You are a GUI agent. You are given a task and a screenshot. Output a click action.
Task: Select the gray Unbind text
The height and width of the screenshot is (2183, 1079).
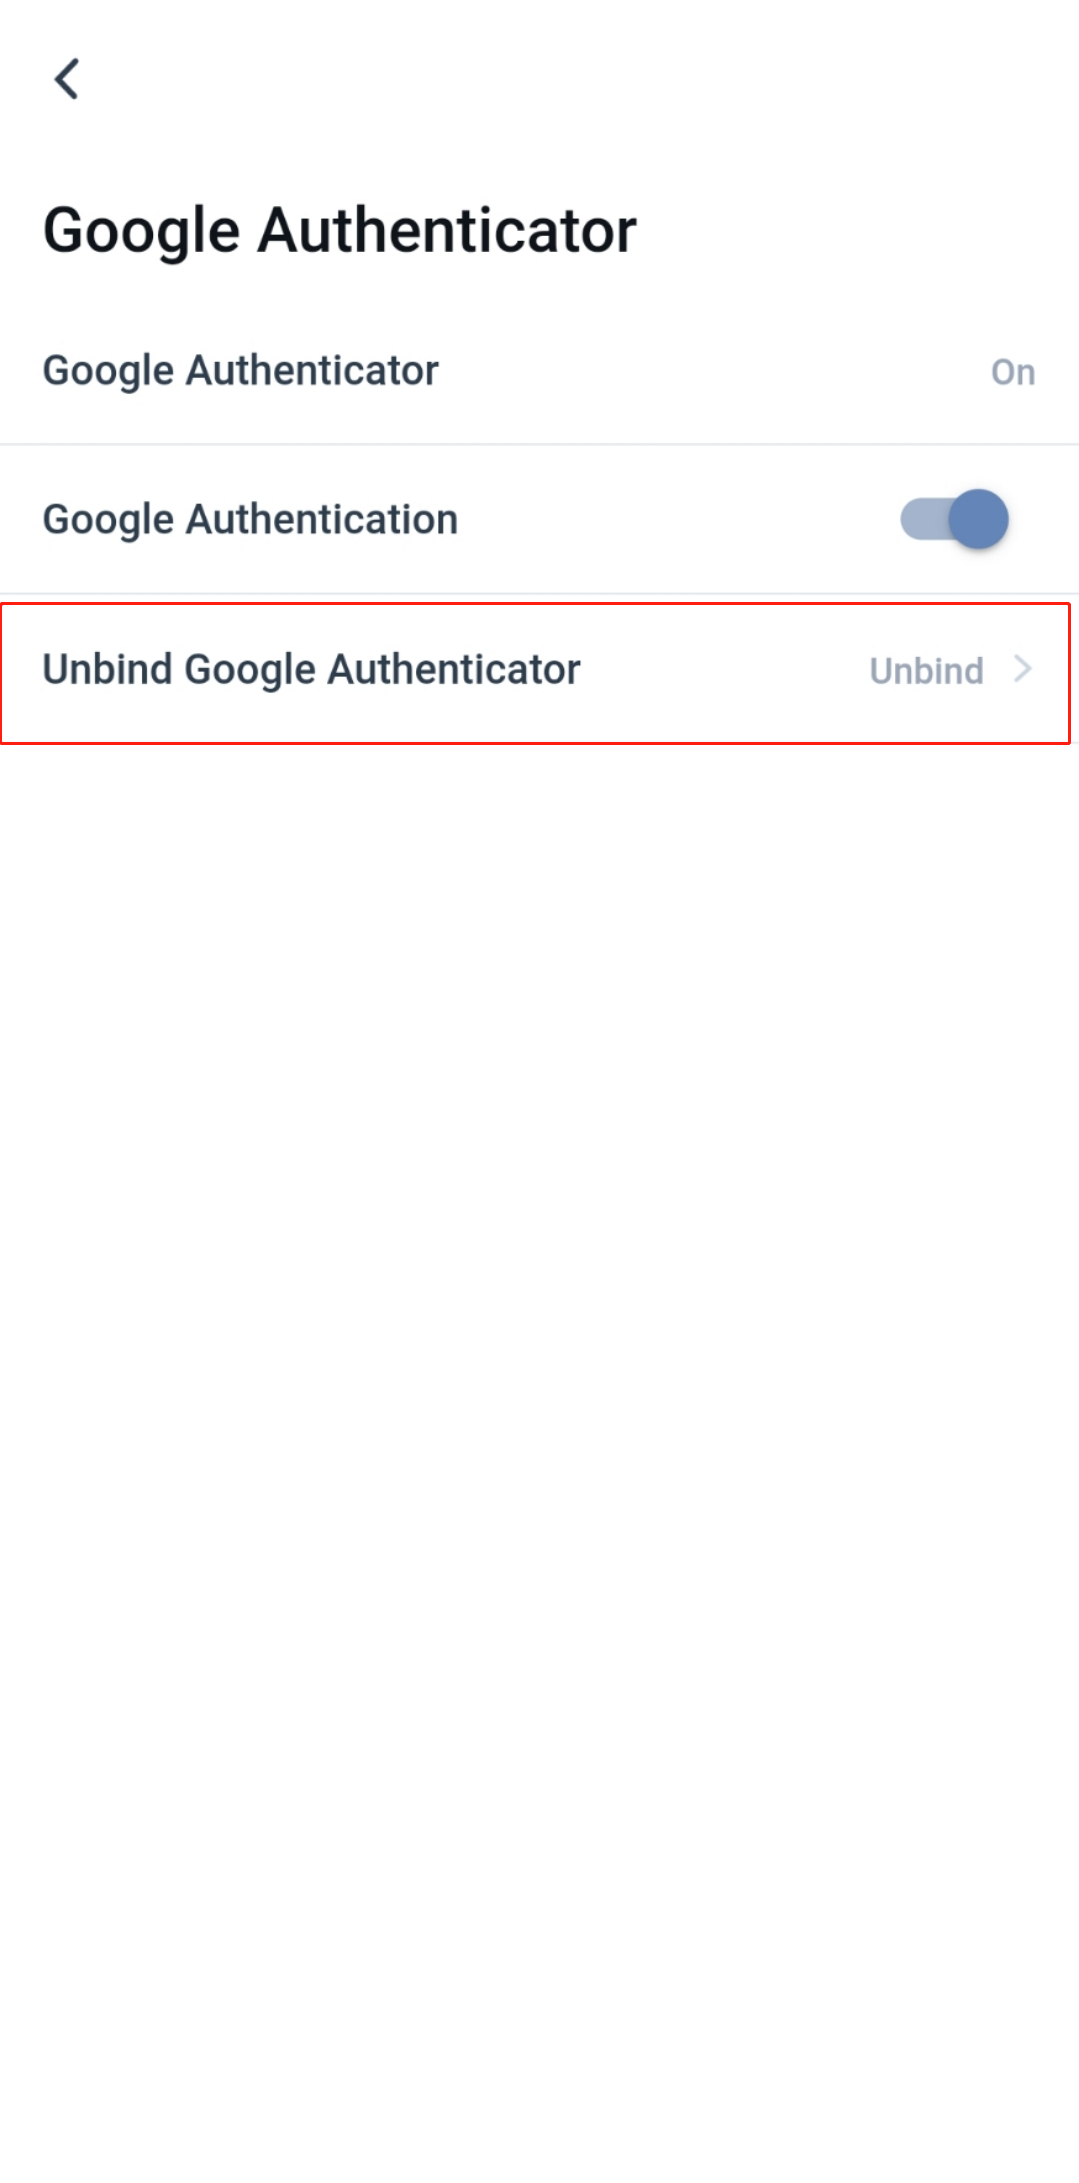926,670
